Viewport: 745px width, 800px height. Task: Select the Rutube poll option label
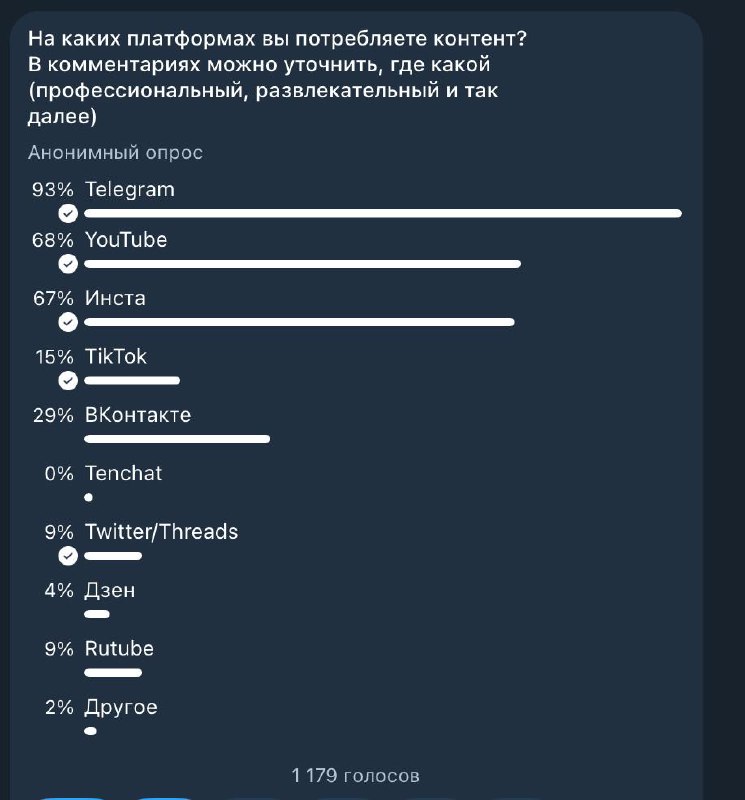(119, 648)
